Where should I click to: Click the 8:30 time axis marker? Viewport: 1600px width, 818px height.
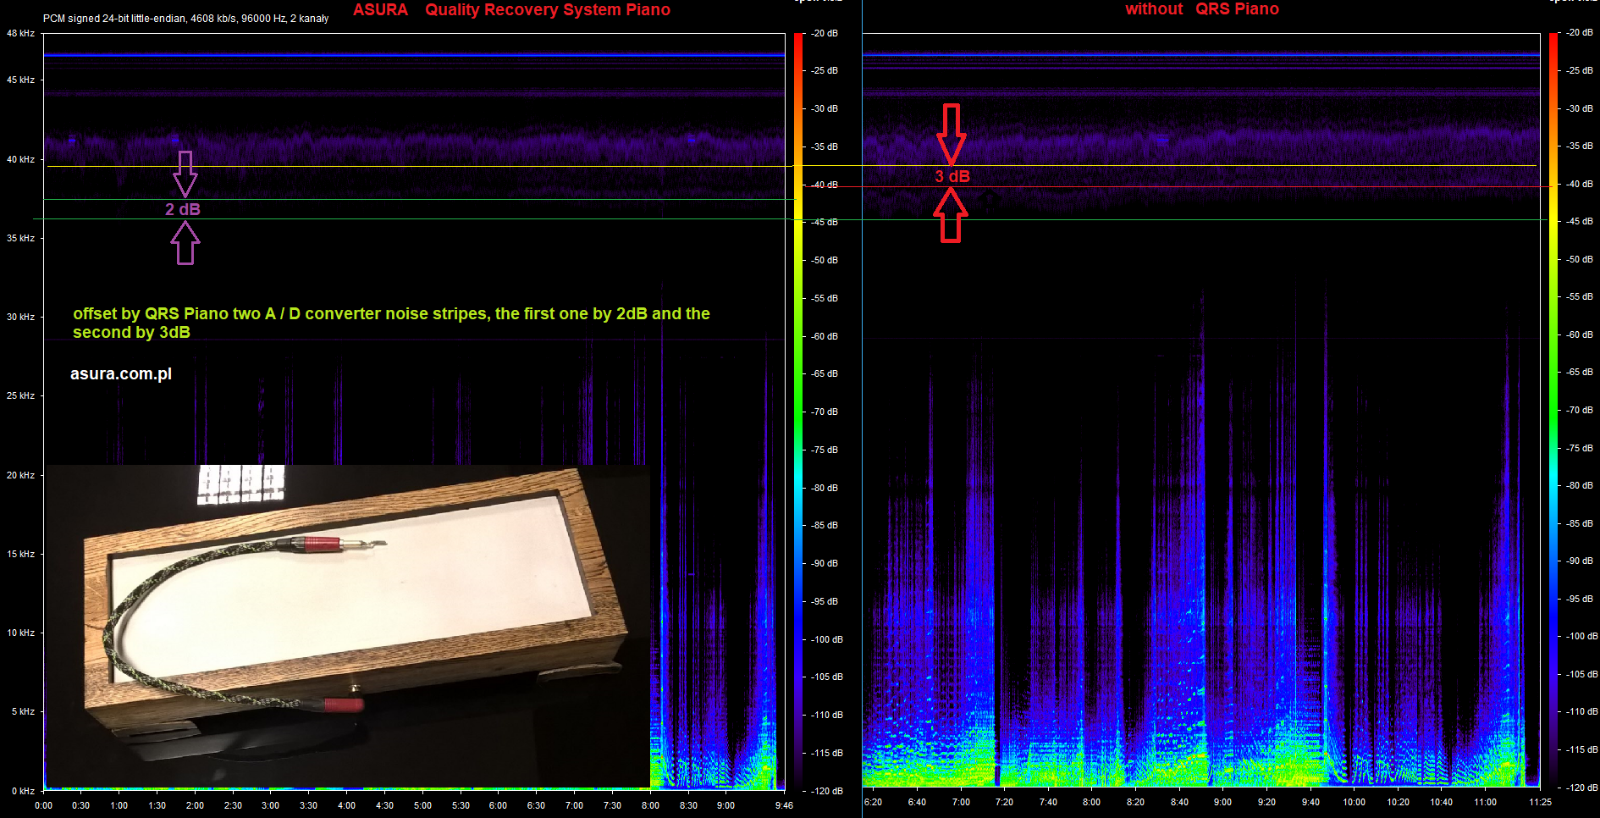pos(688,805)
